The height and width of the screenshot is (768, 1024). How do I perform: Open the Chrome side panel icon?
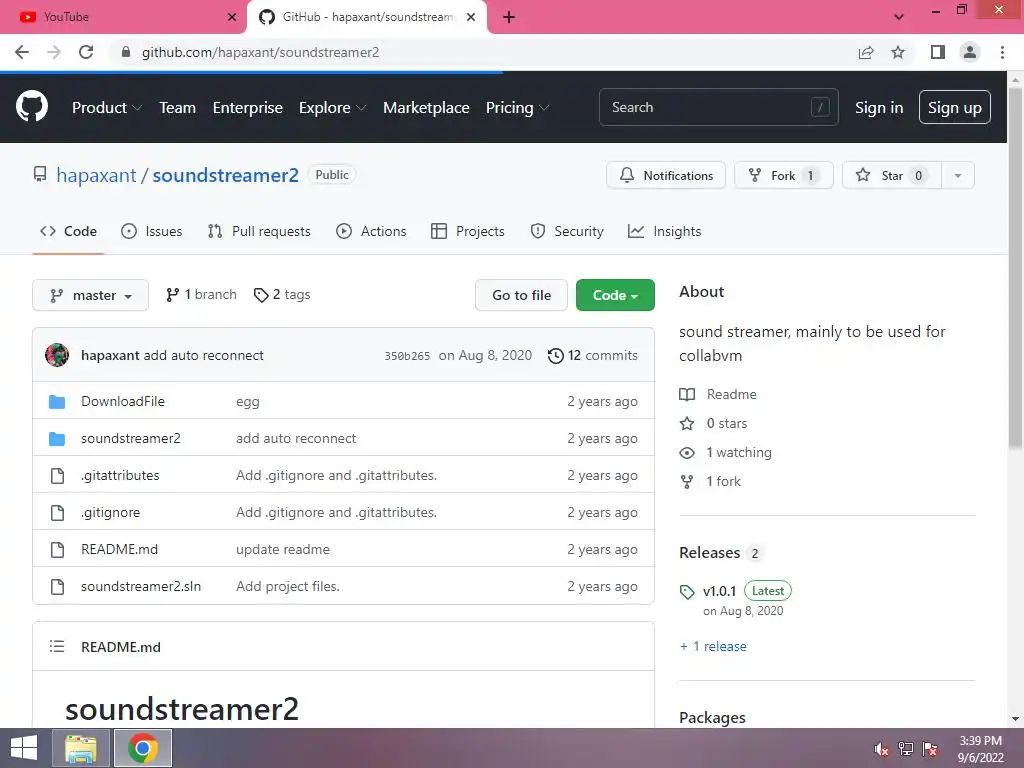coord(938,52)
